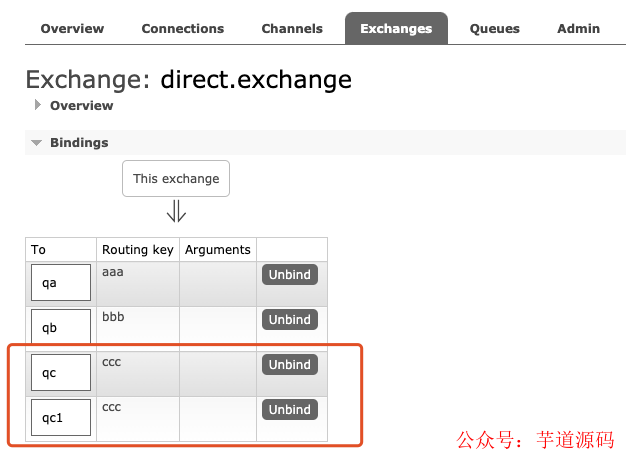
Task: Click routing key ccc for qc1
Action: [x=138, y=419]
